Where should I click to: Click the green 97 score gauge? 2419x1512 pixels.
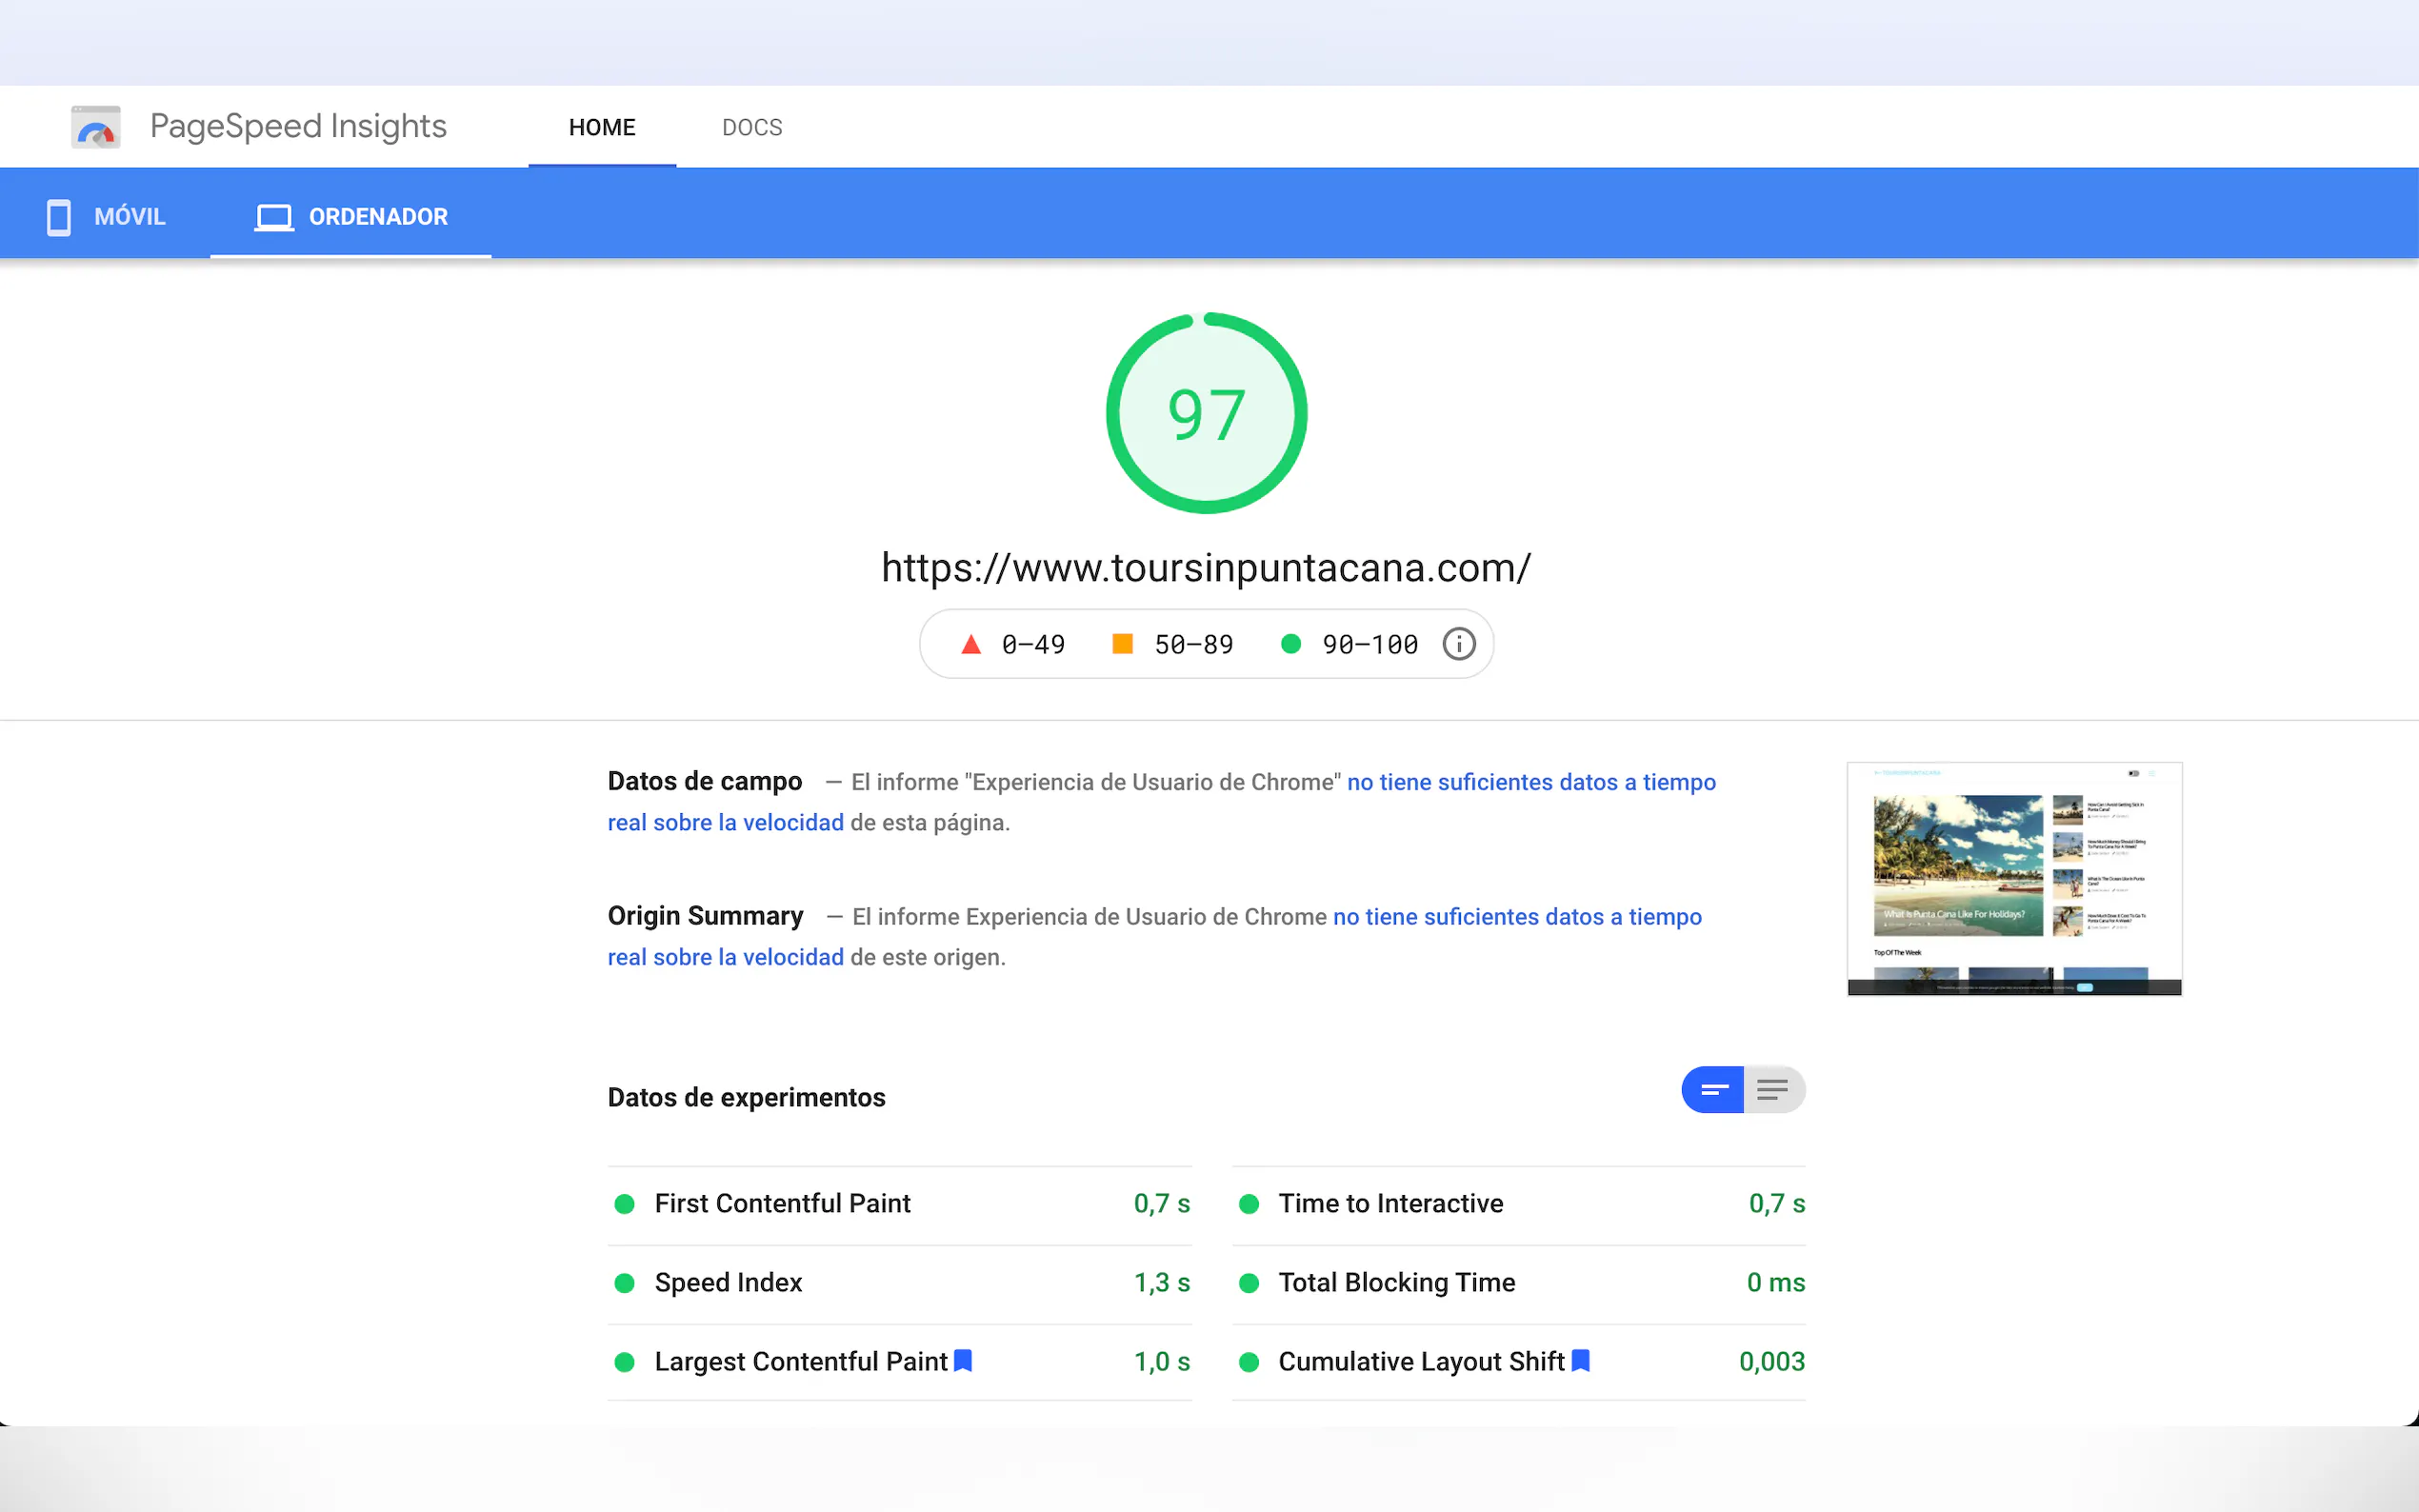1206,413
